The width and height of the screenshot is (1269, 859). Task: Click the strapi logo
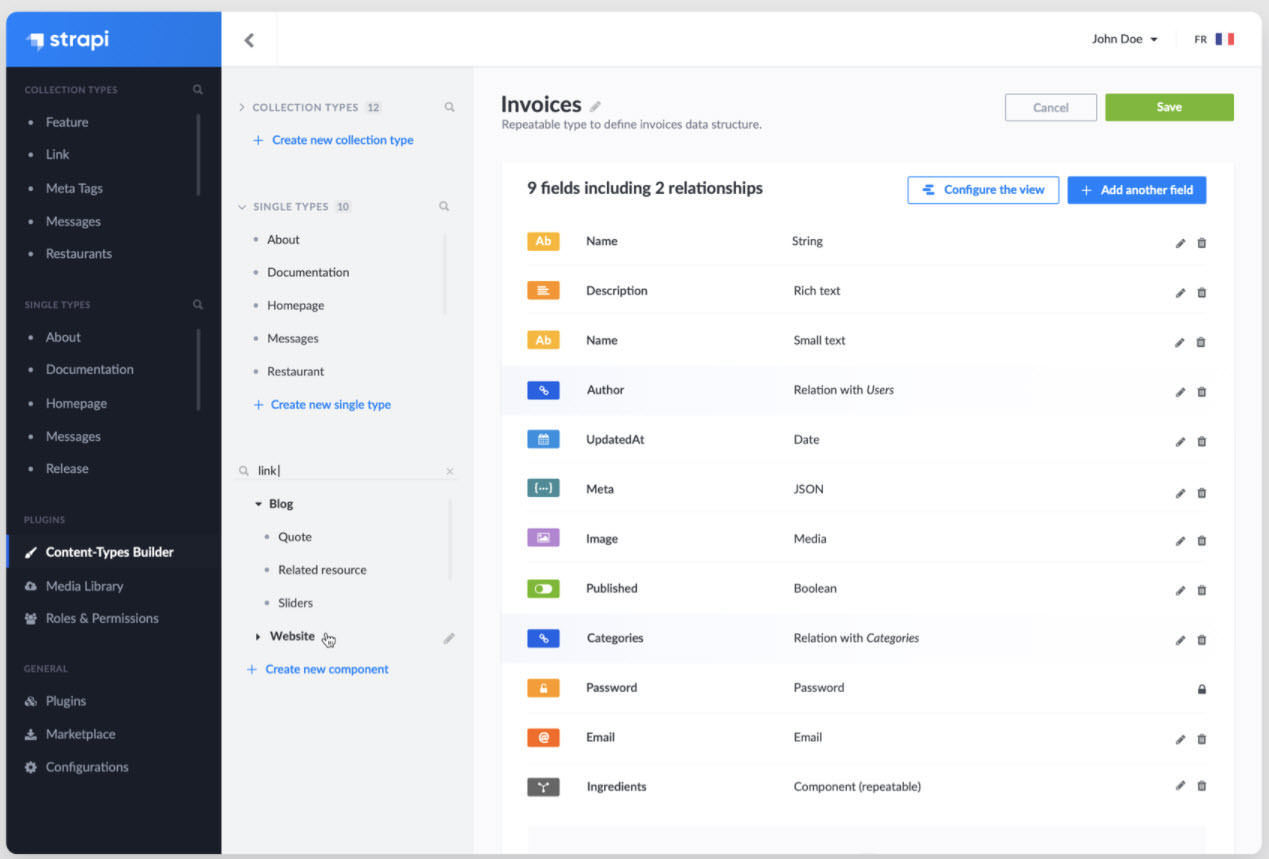click(68, 40)
